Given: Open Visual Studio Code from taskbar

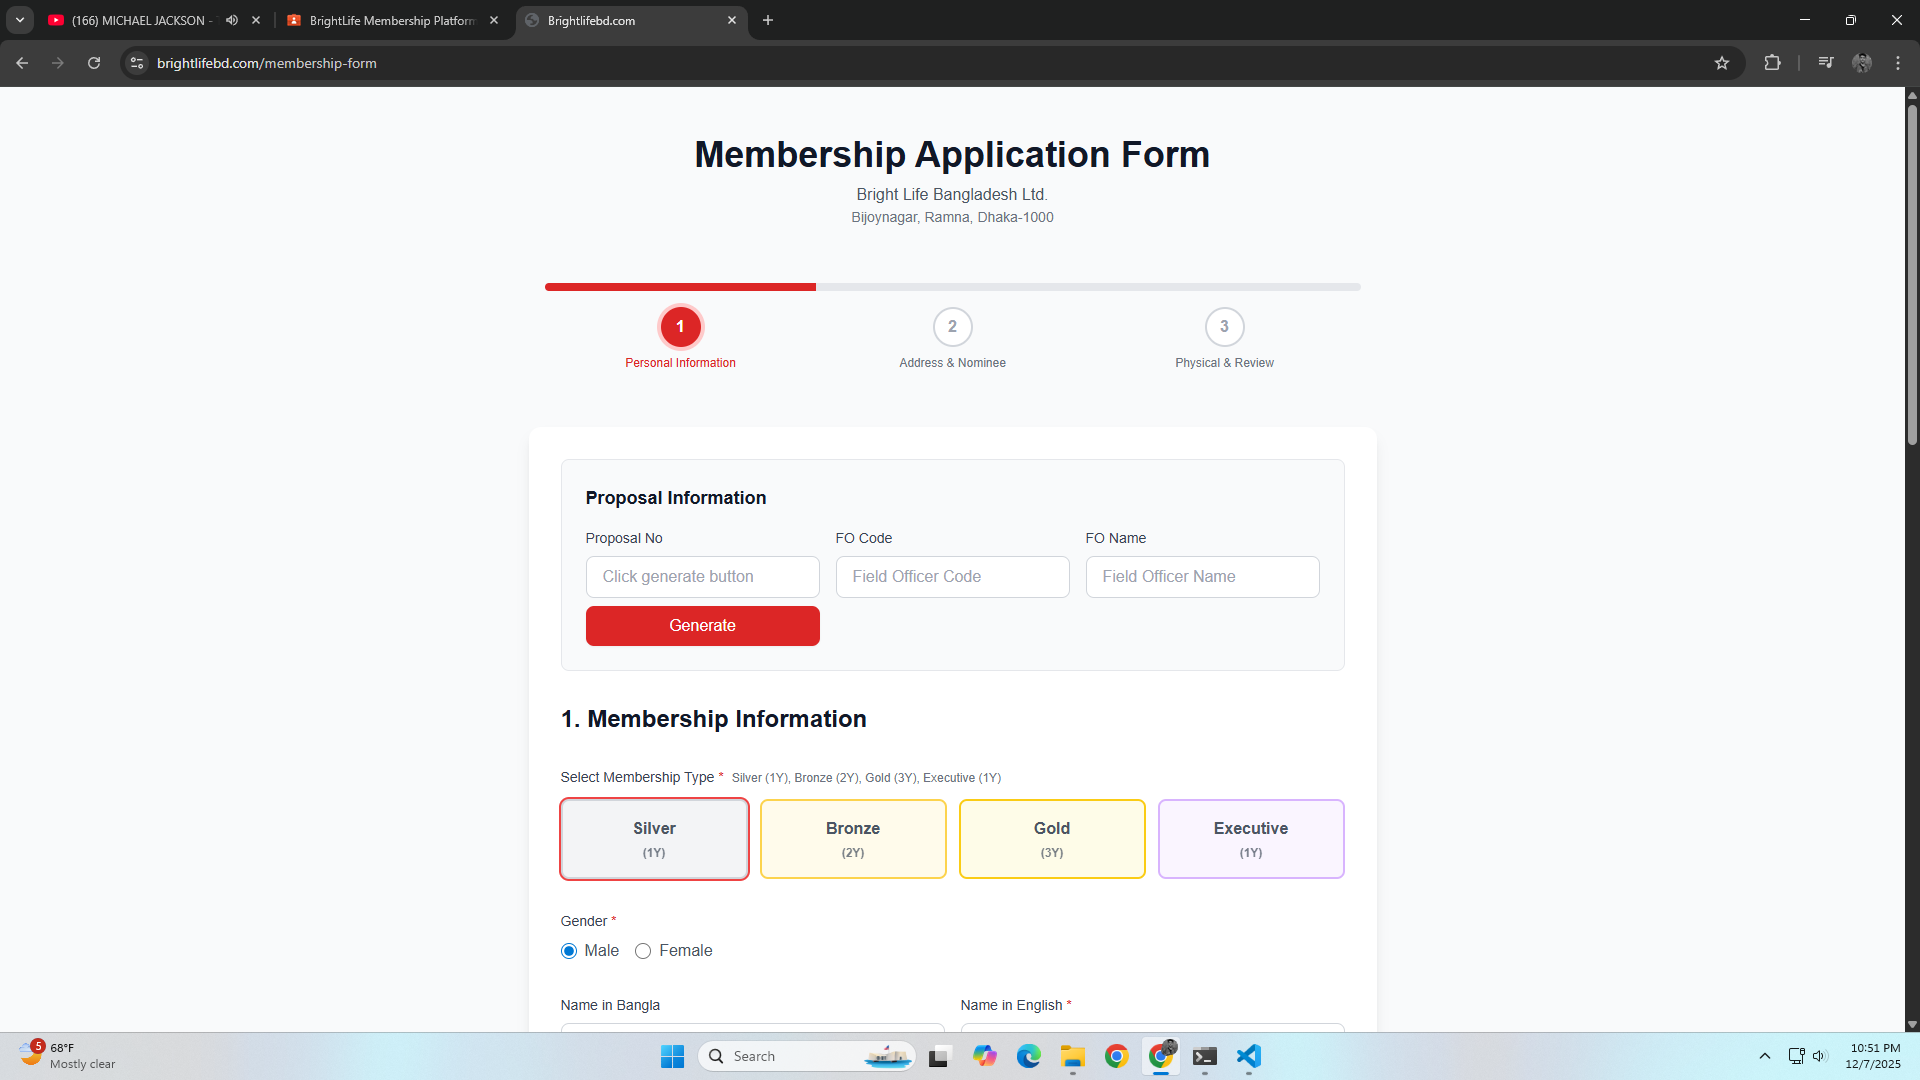Looking at the screenshot, I should [x=1248, y=1056].
